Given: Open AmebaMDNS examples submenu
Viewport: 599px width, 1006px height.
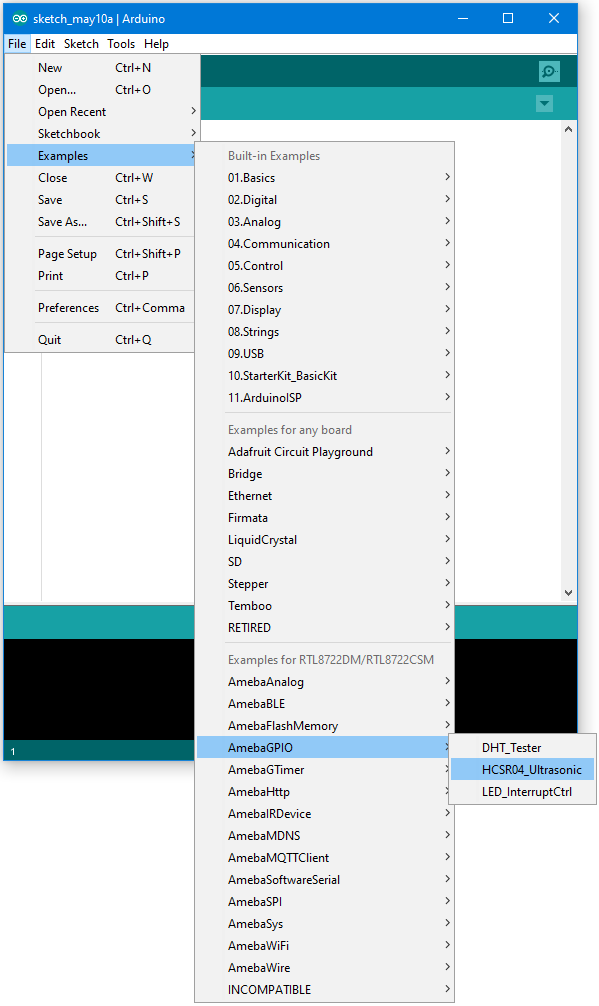Looking at the screenshot, I should [x=325, y=835].
